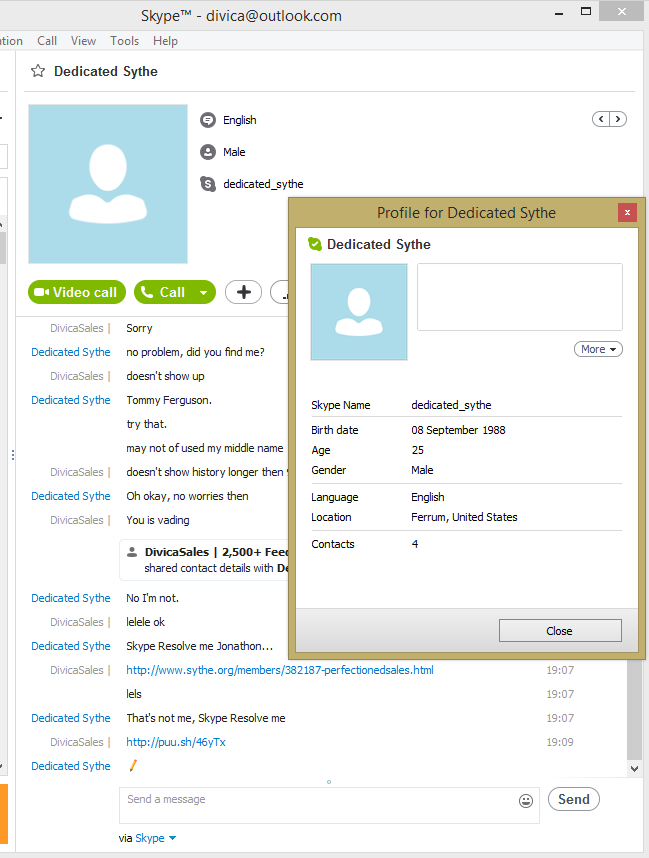Click the Contacts count 4
Screen dimensions: 649x858
pyautogui.click(x=415, y=544)
